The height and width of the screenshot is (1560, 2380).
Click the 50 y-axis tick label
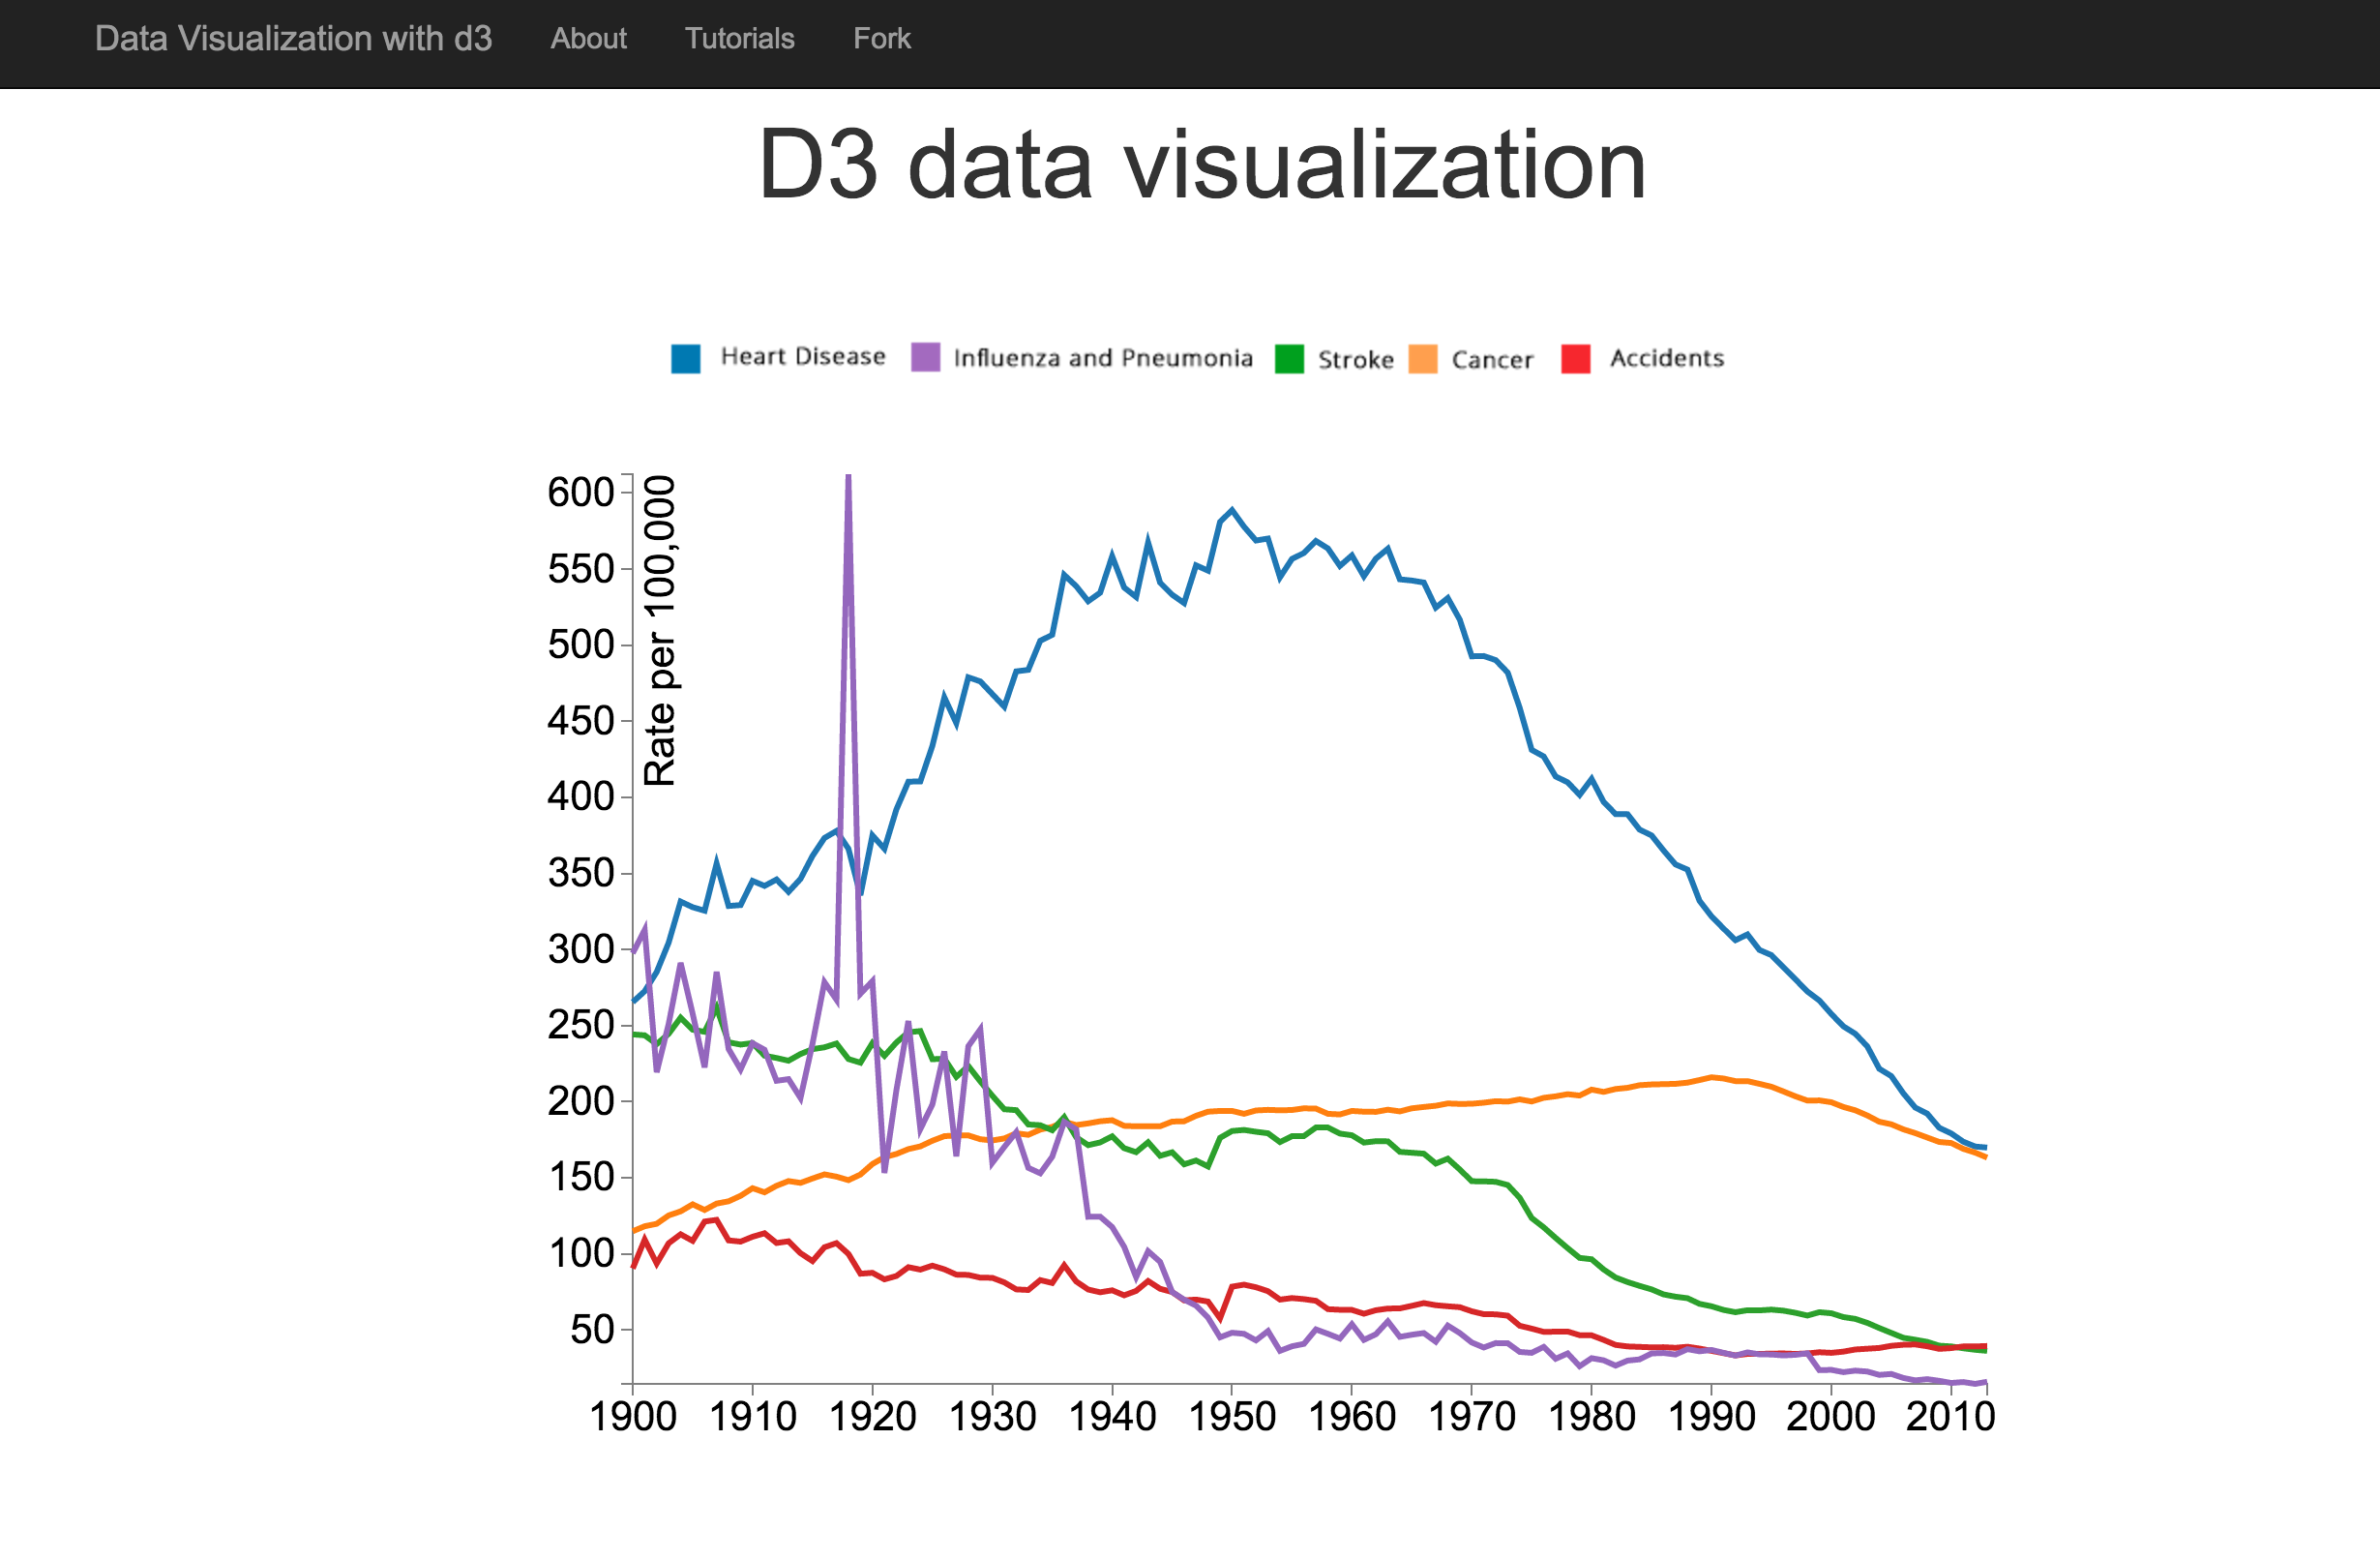pos(592,1331)
